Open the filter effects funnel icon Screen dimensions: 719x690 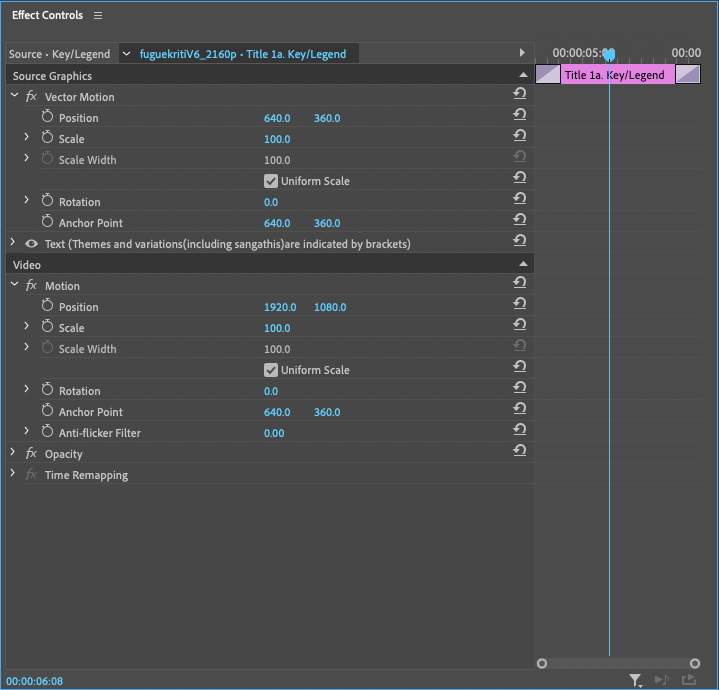click(x=635, y=680)
